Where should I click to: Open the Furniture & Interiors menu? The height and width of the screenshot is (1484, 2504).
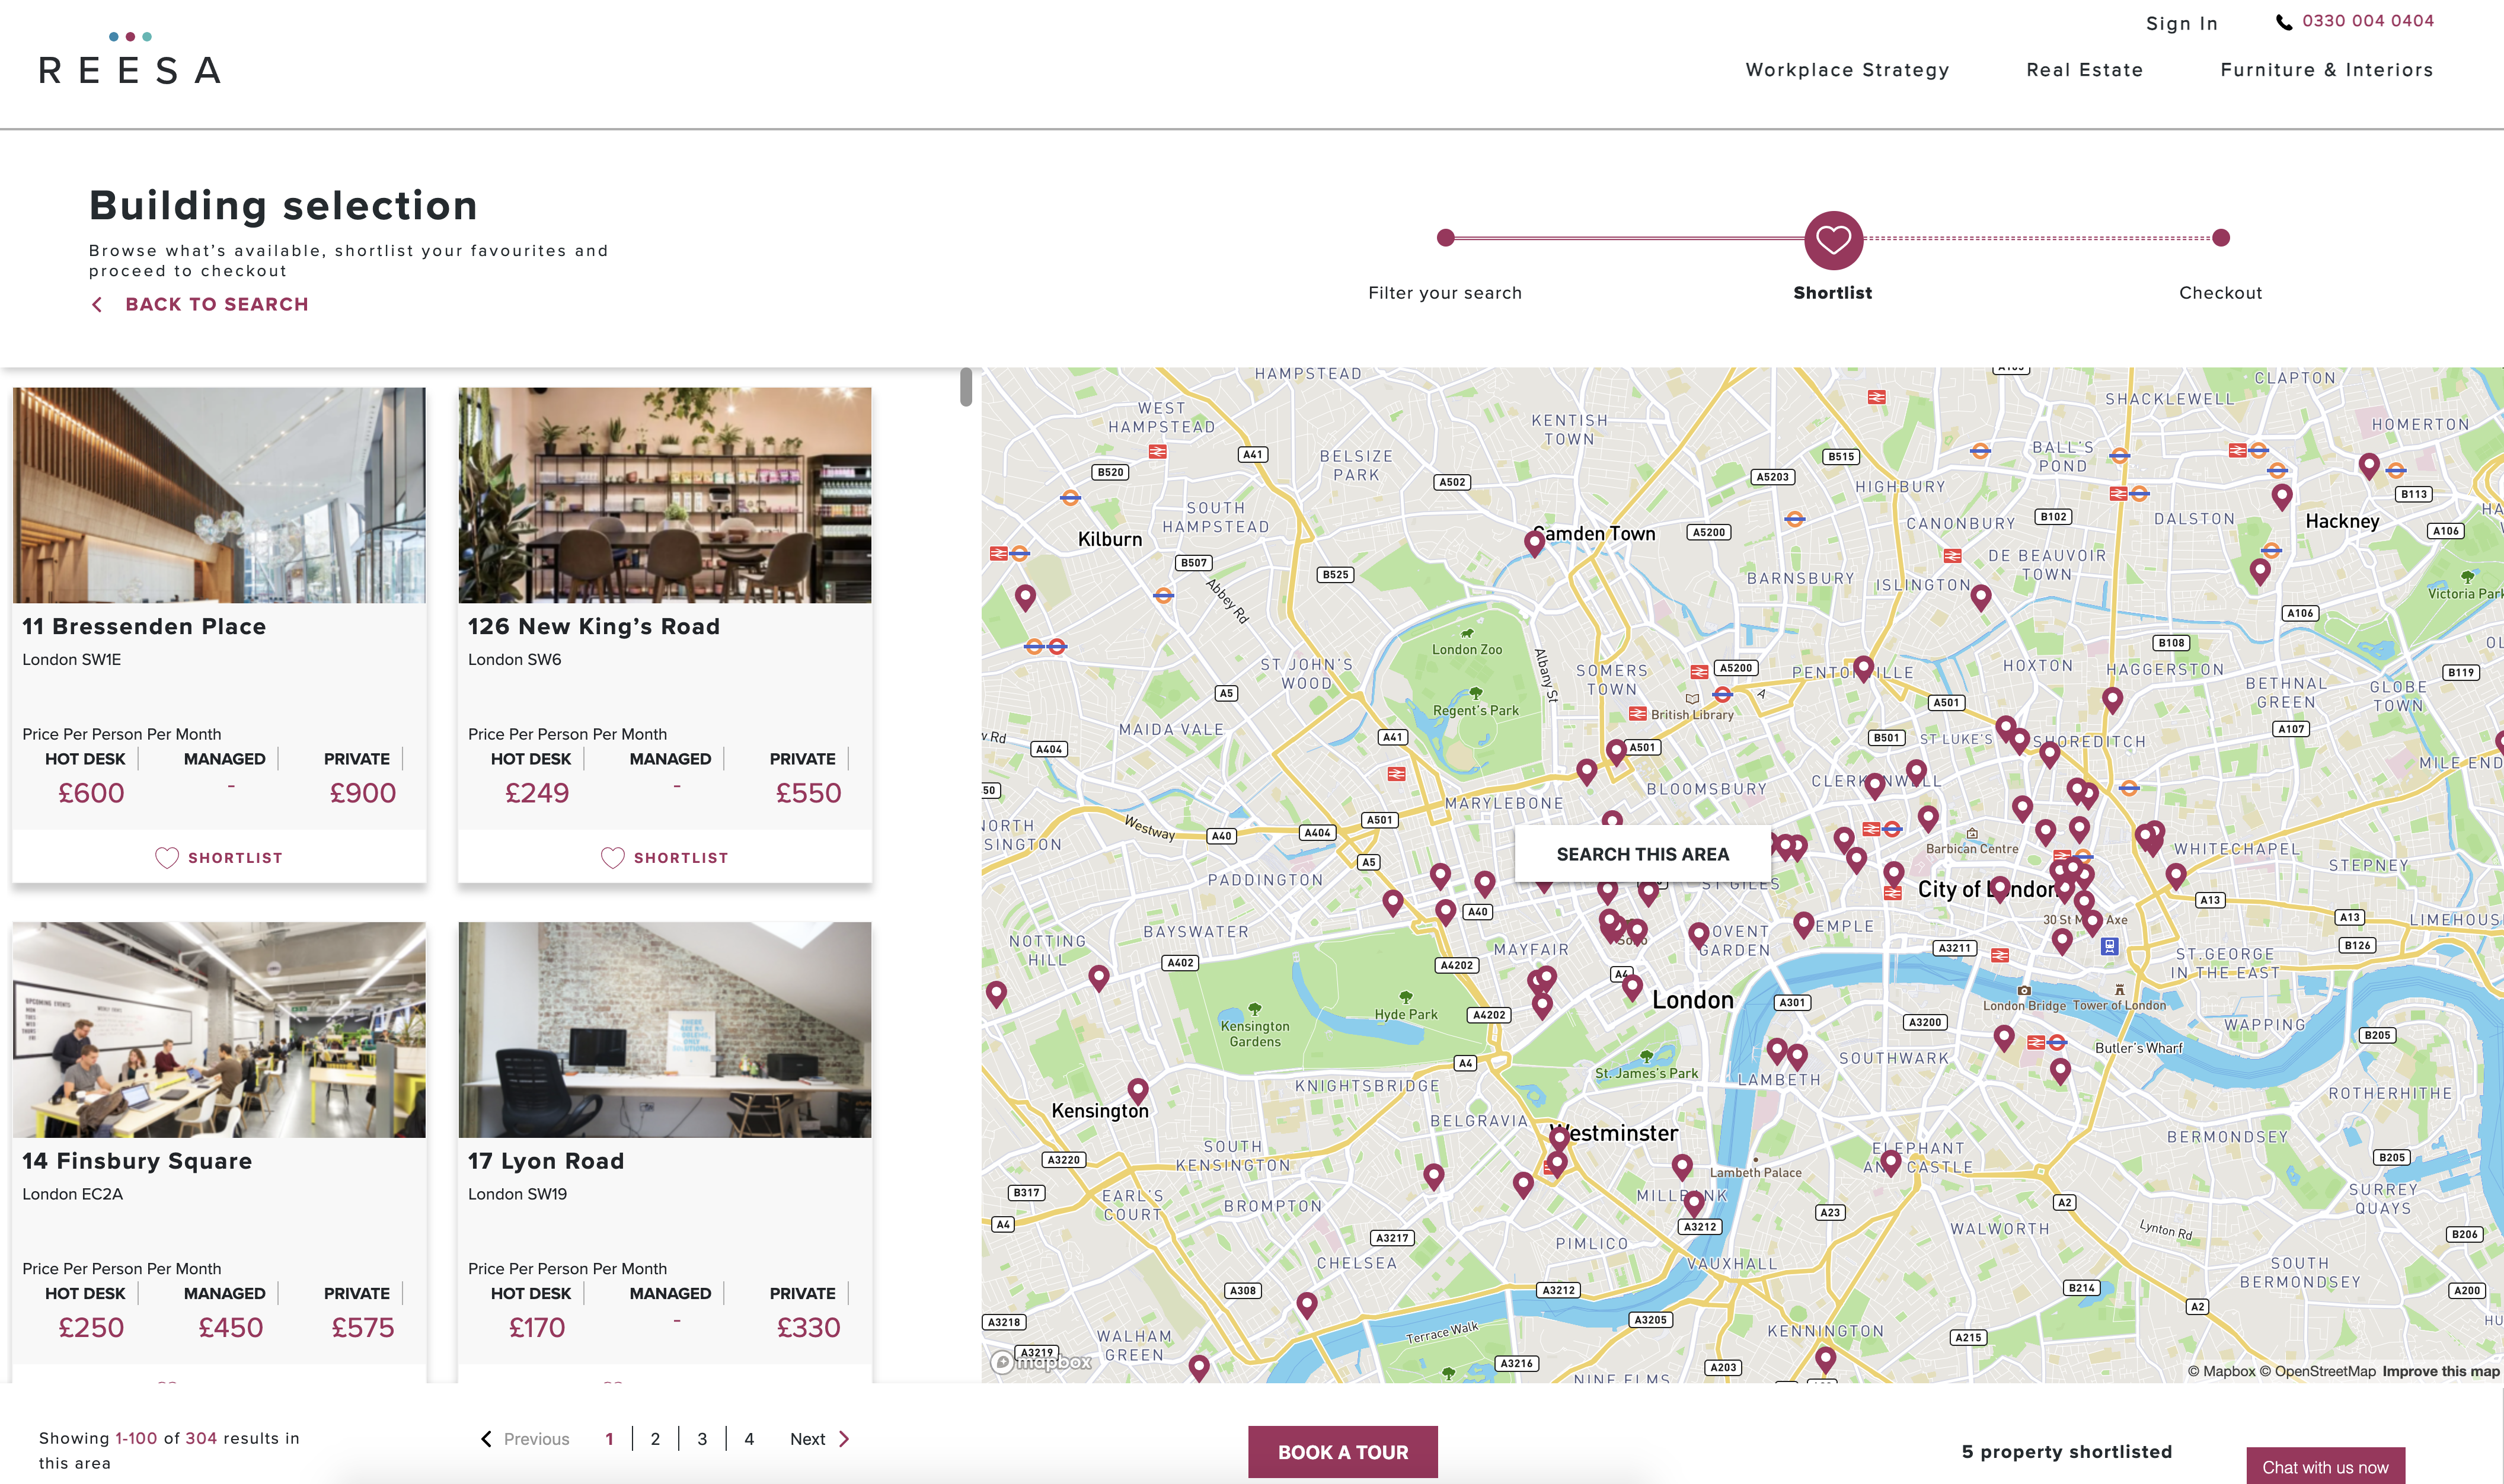coord(2326,70)
